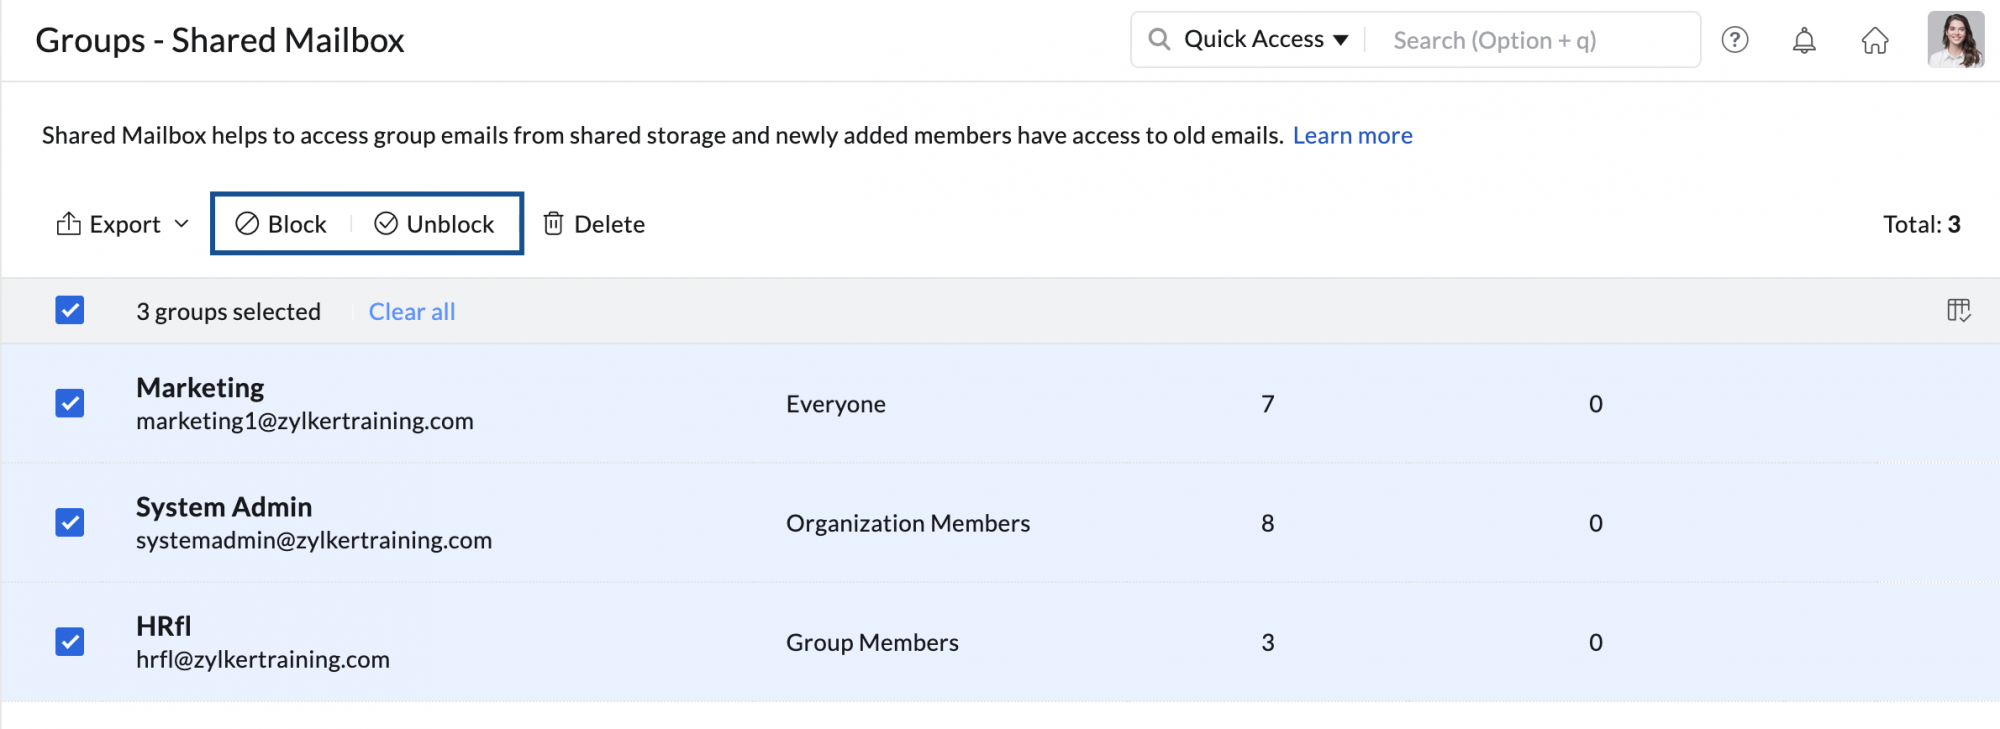This screenshot has width=2000, height=729.
Task: Open the user profile avatar
Action: click(x=1955, y=40)
